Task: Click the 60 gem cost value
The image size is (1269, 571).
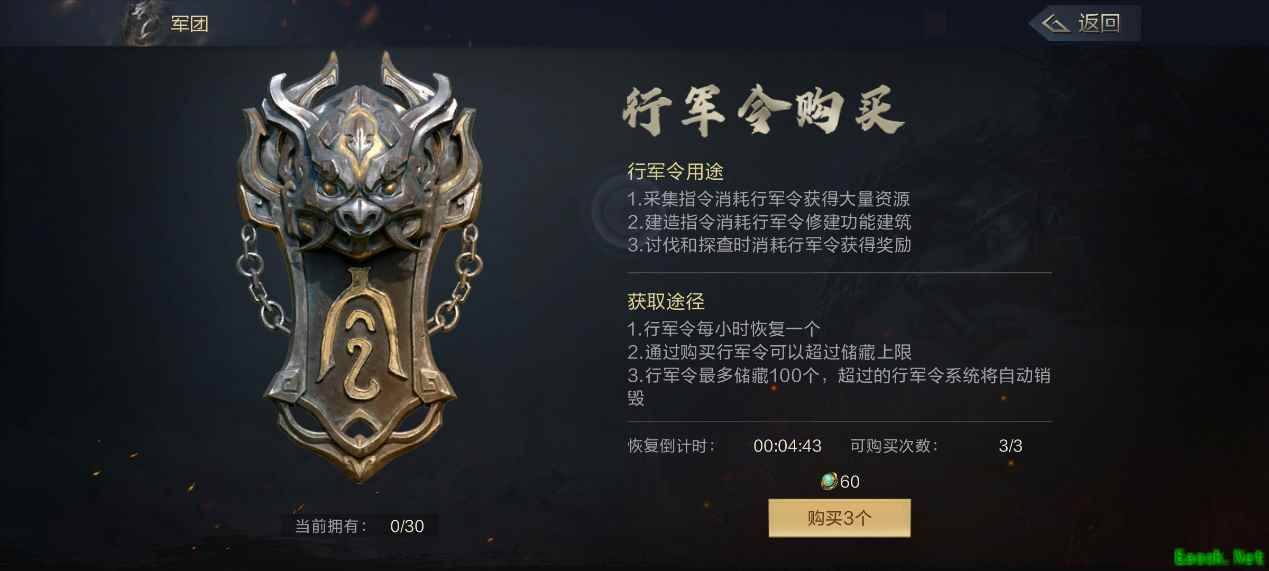Action: coord(850,482)
